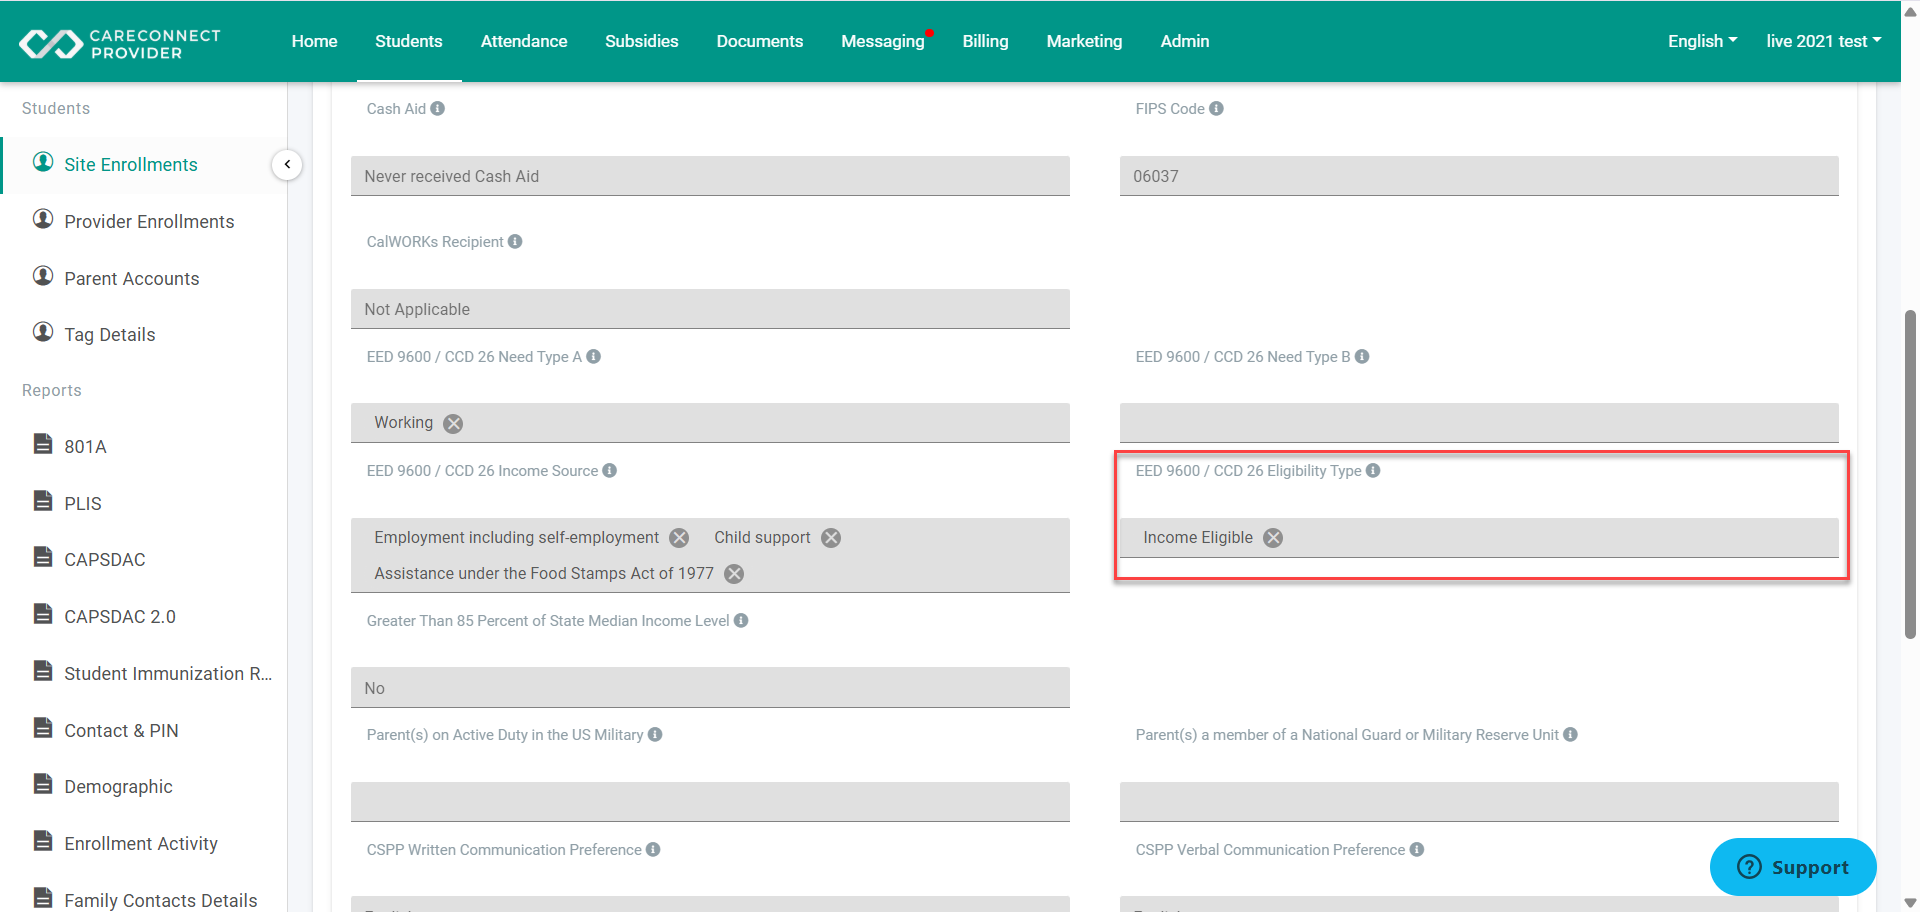Remove the Food Stamps Act of 1977 tag
The height and width of the screenshot is (912, 1920).
[x=734, y=574]
